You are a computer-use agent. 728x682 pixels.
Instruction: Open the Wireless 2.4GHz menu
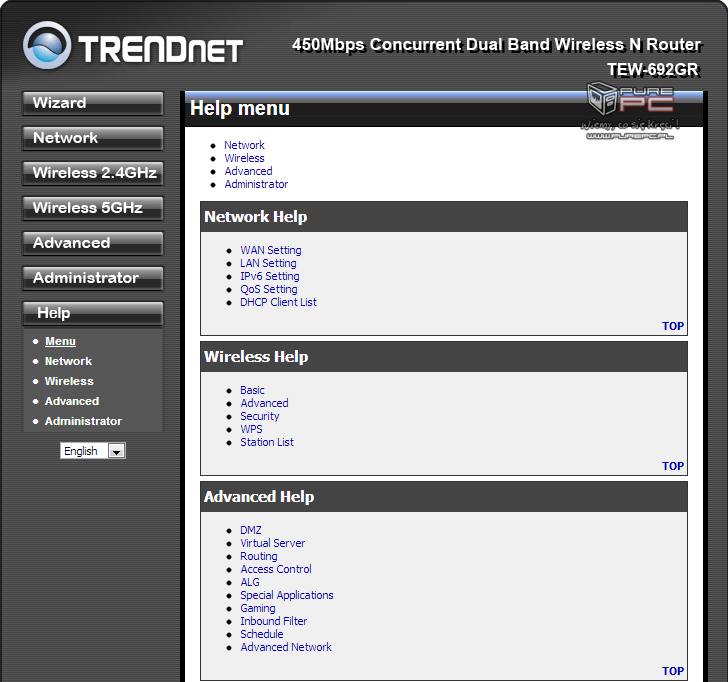pos(93,174)
